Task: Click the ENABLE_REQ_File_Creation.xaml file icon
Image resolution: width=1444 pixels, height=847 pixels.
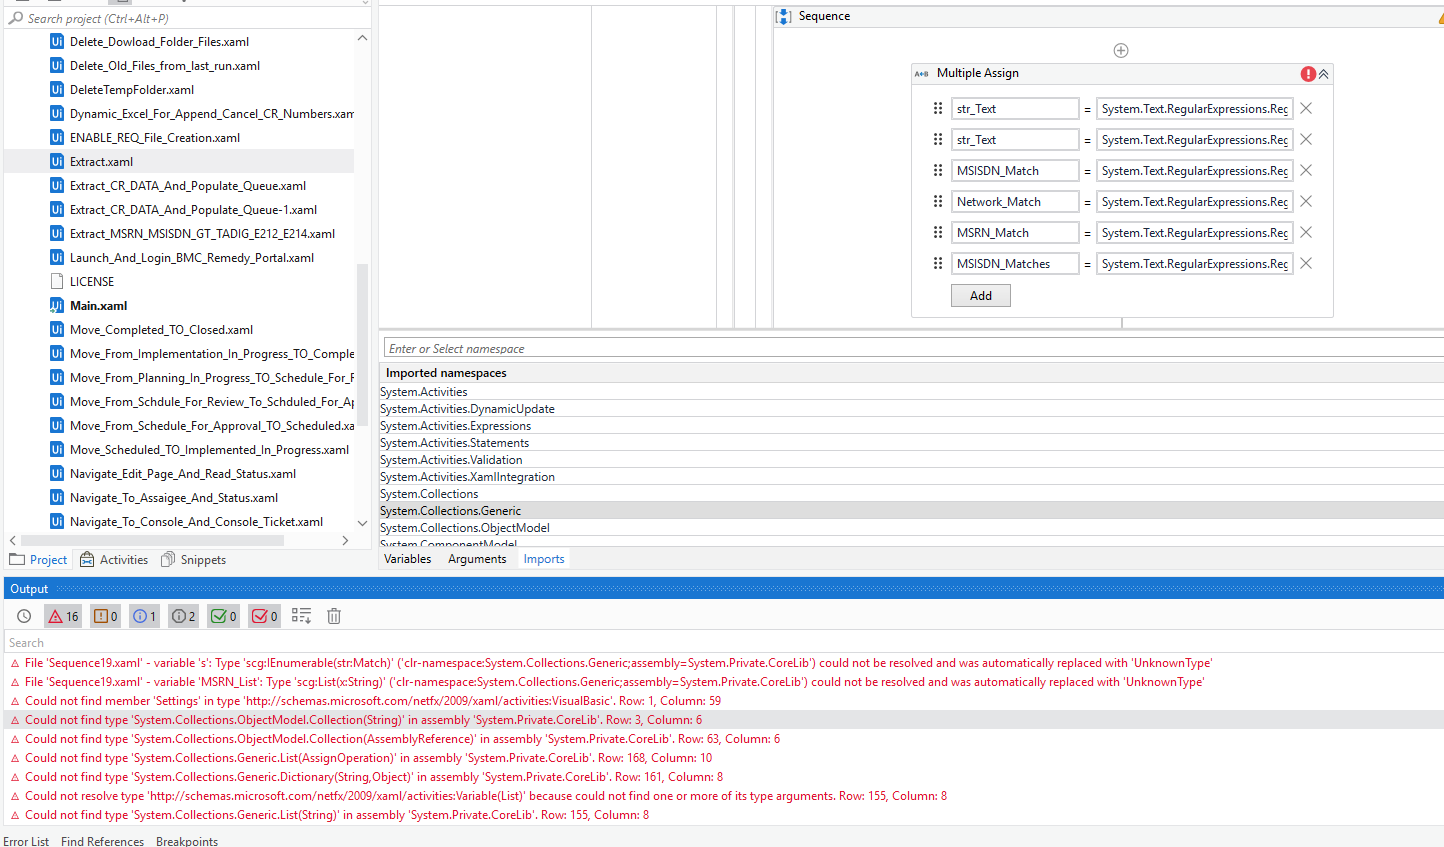Action: point(57,138)
